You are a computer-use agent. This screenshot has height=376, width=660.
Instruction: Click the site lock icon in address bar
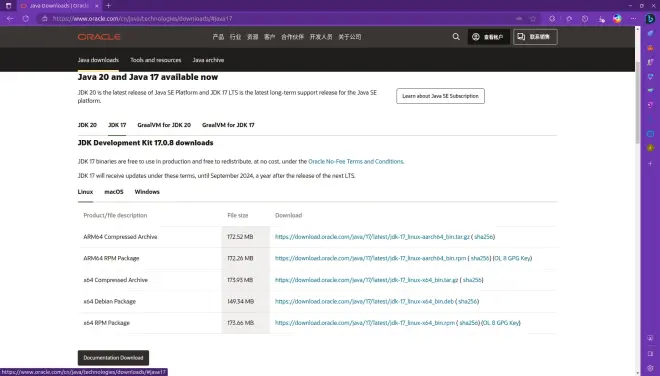45,19
